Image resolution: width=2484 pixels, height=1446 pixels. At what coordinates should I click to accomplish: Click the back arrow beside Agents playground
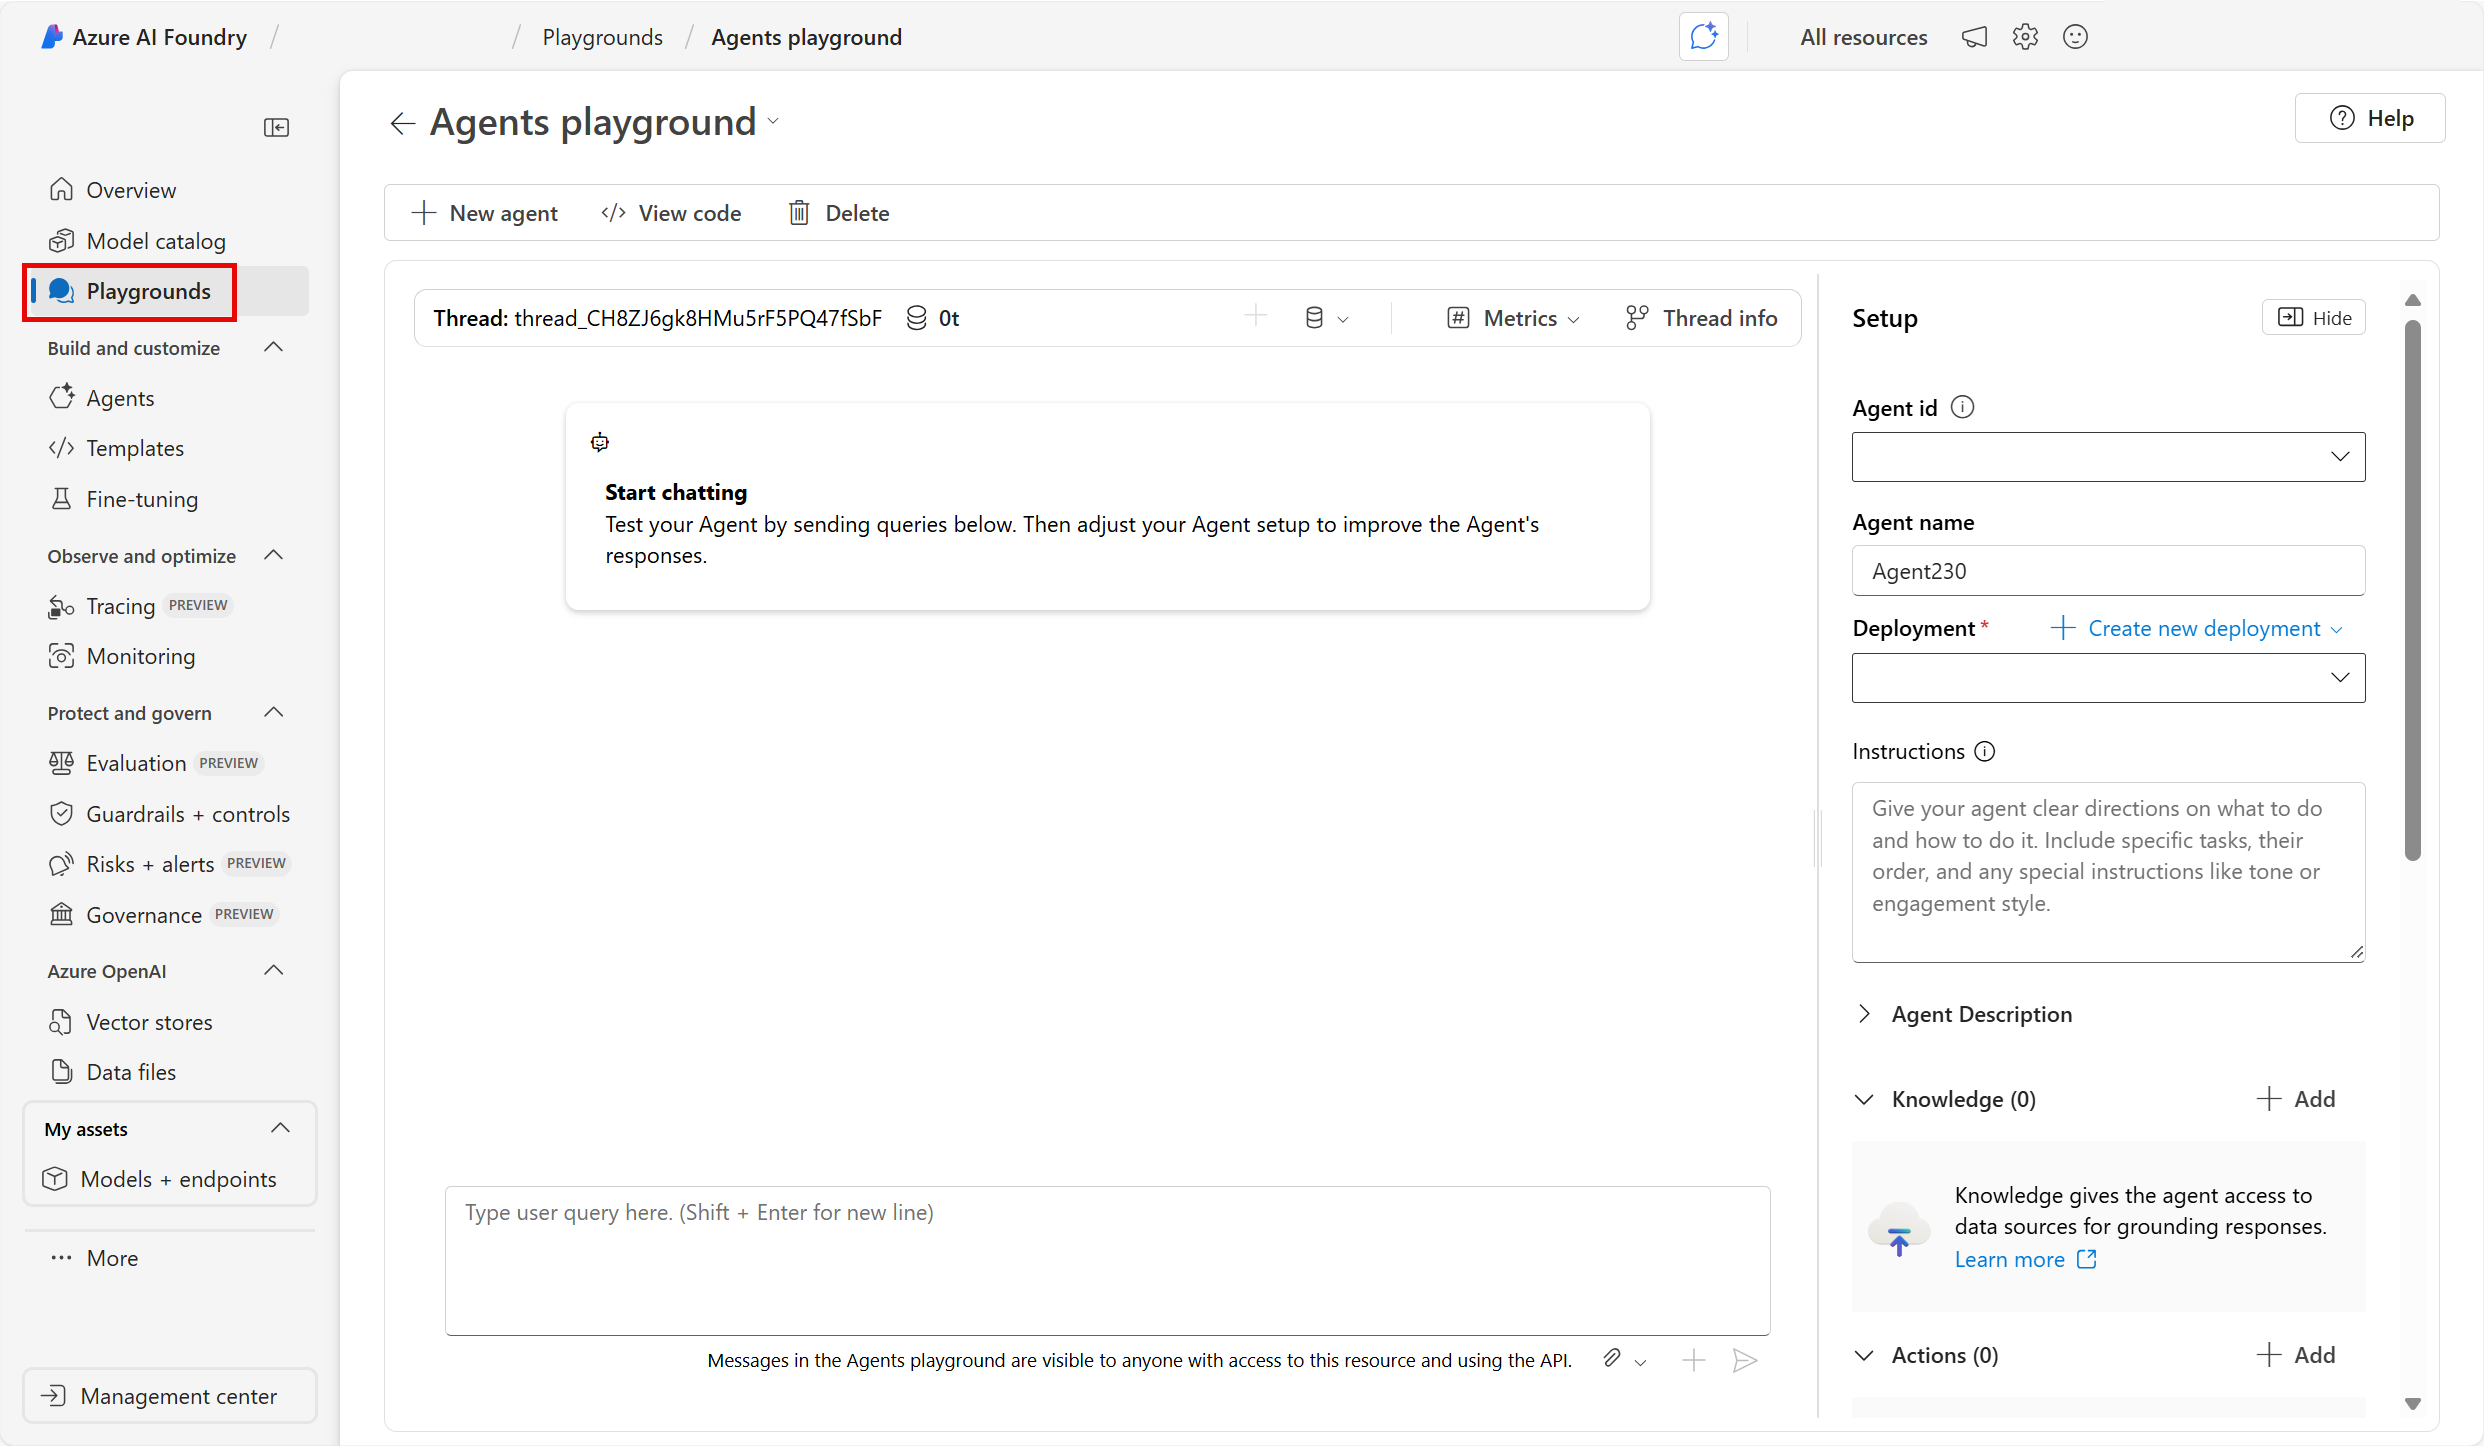[402, 123]
